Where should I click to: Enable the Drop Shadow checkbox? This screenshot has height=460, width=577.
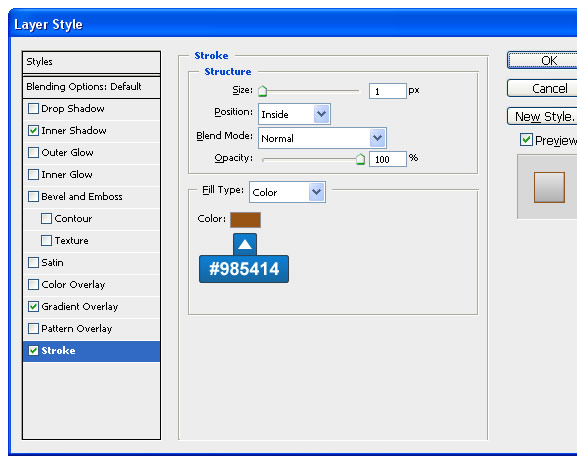(x=33, y=109)
